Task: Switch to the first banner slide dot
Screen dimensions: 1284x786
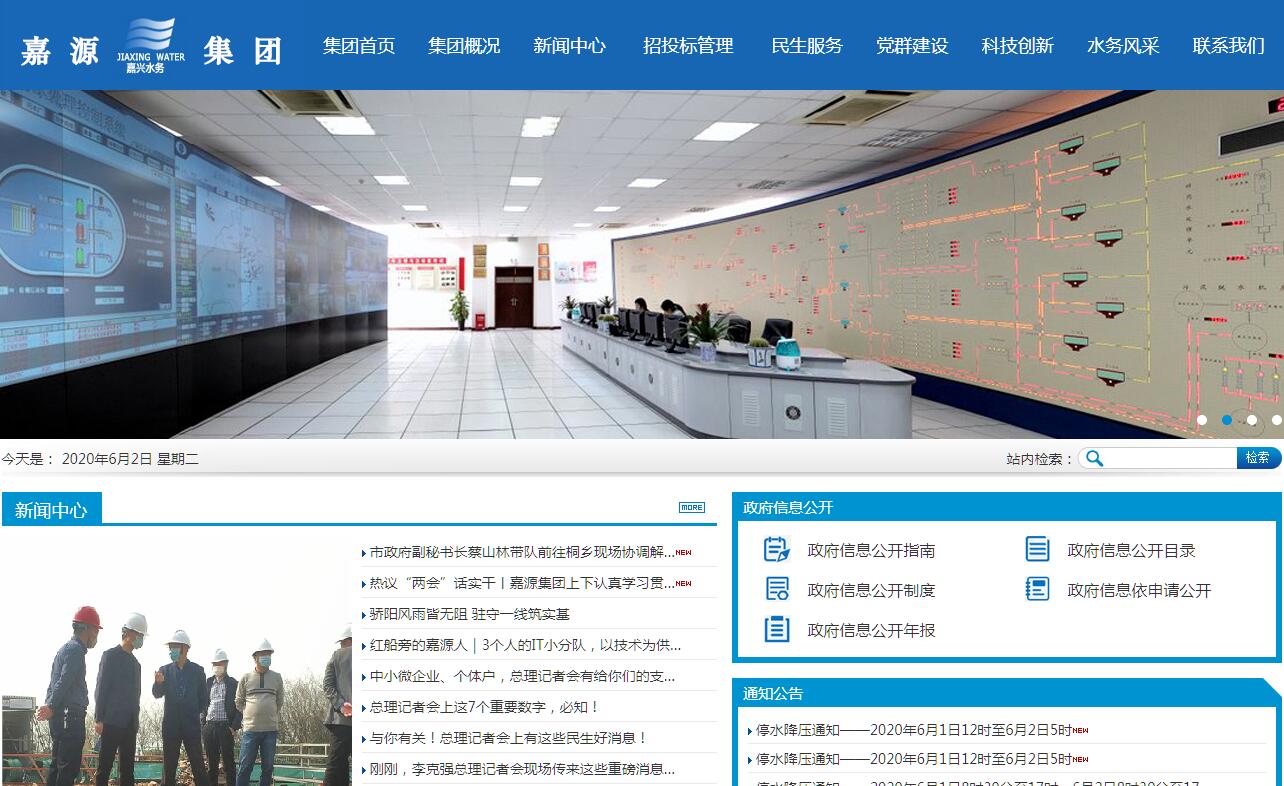Action: coord(1202,420)
